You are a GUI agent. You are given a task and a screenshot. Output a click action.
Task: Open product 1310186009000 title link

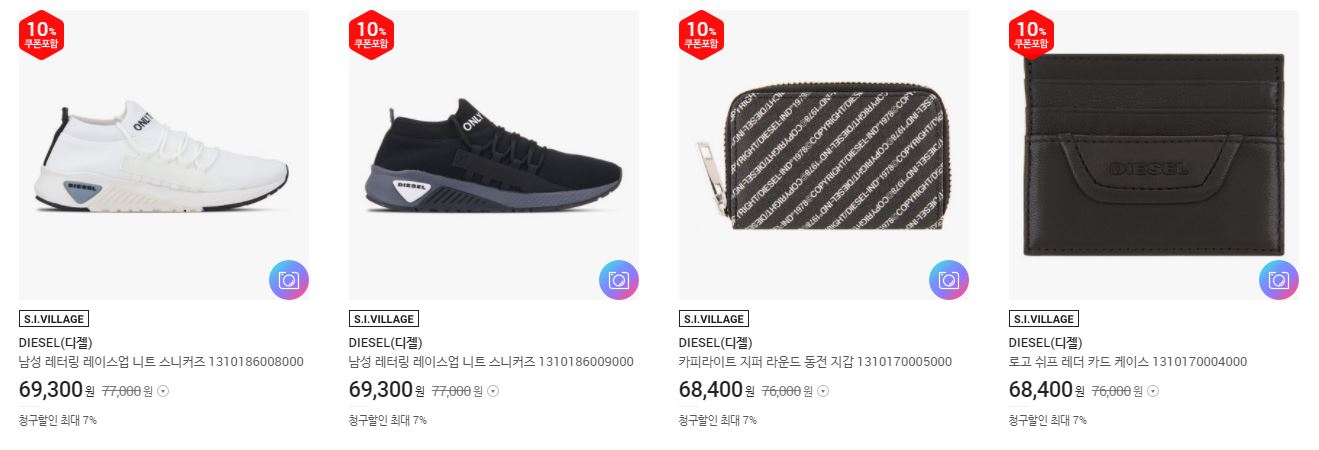click(491, 362)
